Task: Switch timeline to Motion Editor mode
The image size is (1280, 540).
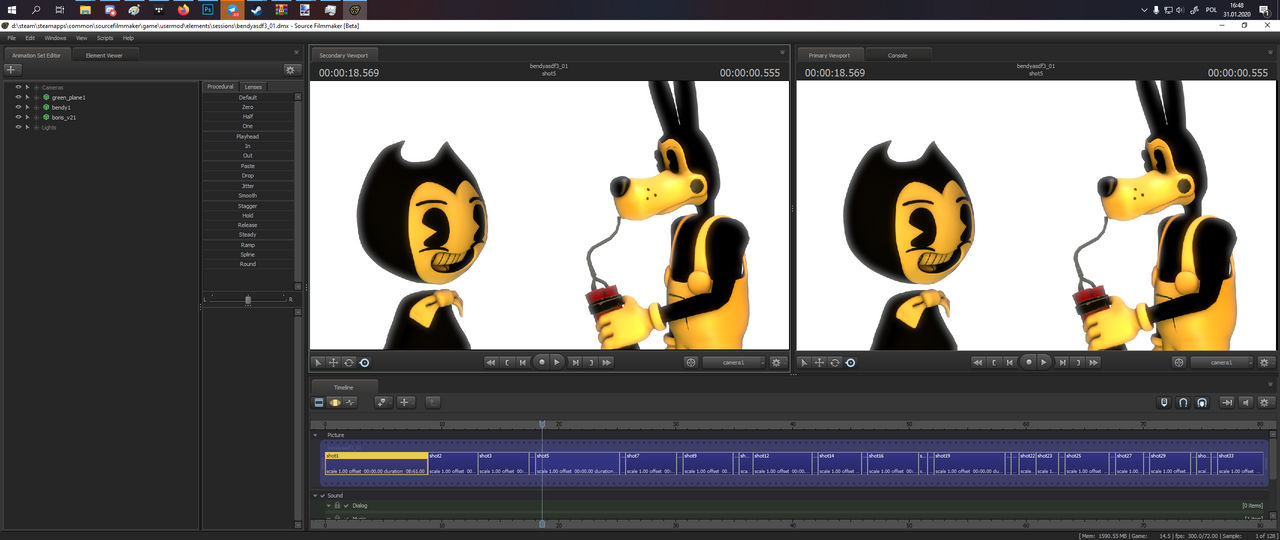Action: (335, 402)
